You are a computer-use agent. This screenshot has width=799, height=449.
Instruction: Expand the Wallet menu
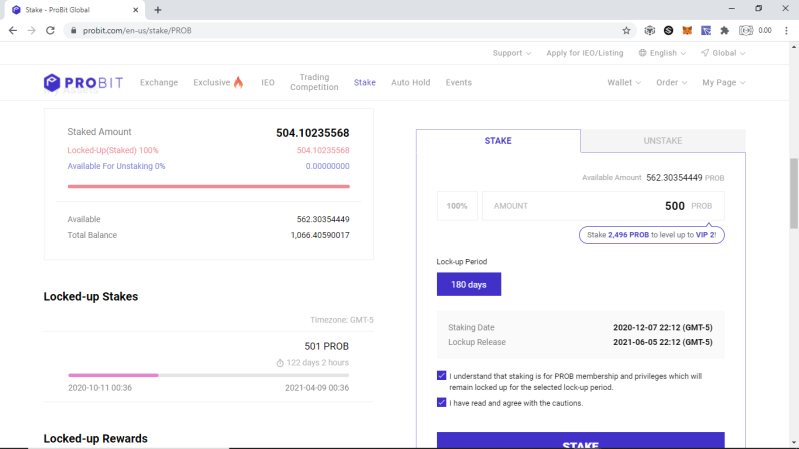(624, 83)
